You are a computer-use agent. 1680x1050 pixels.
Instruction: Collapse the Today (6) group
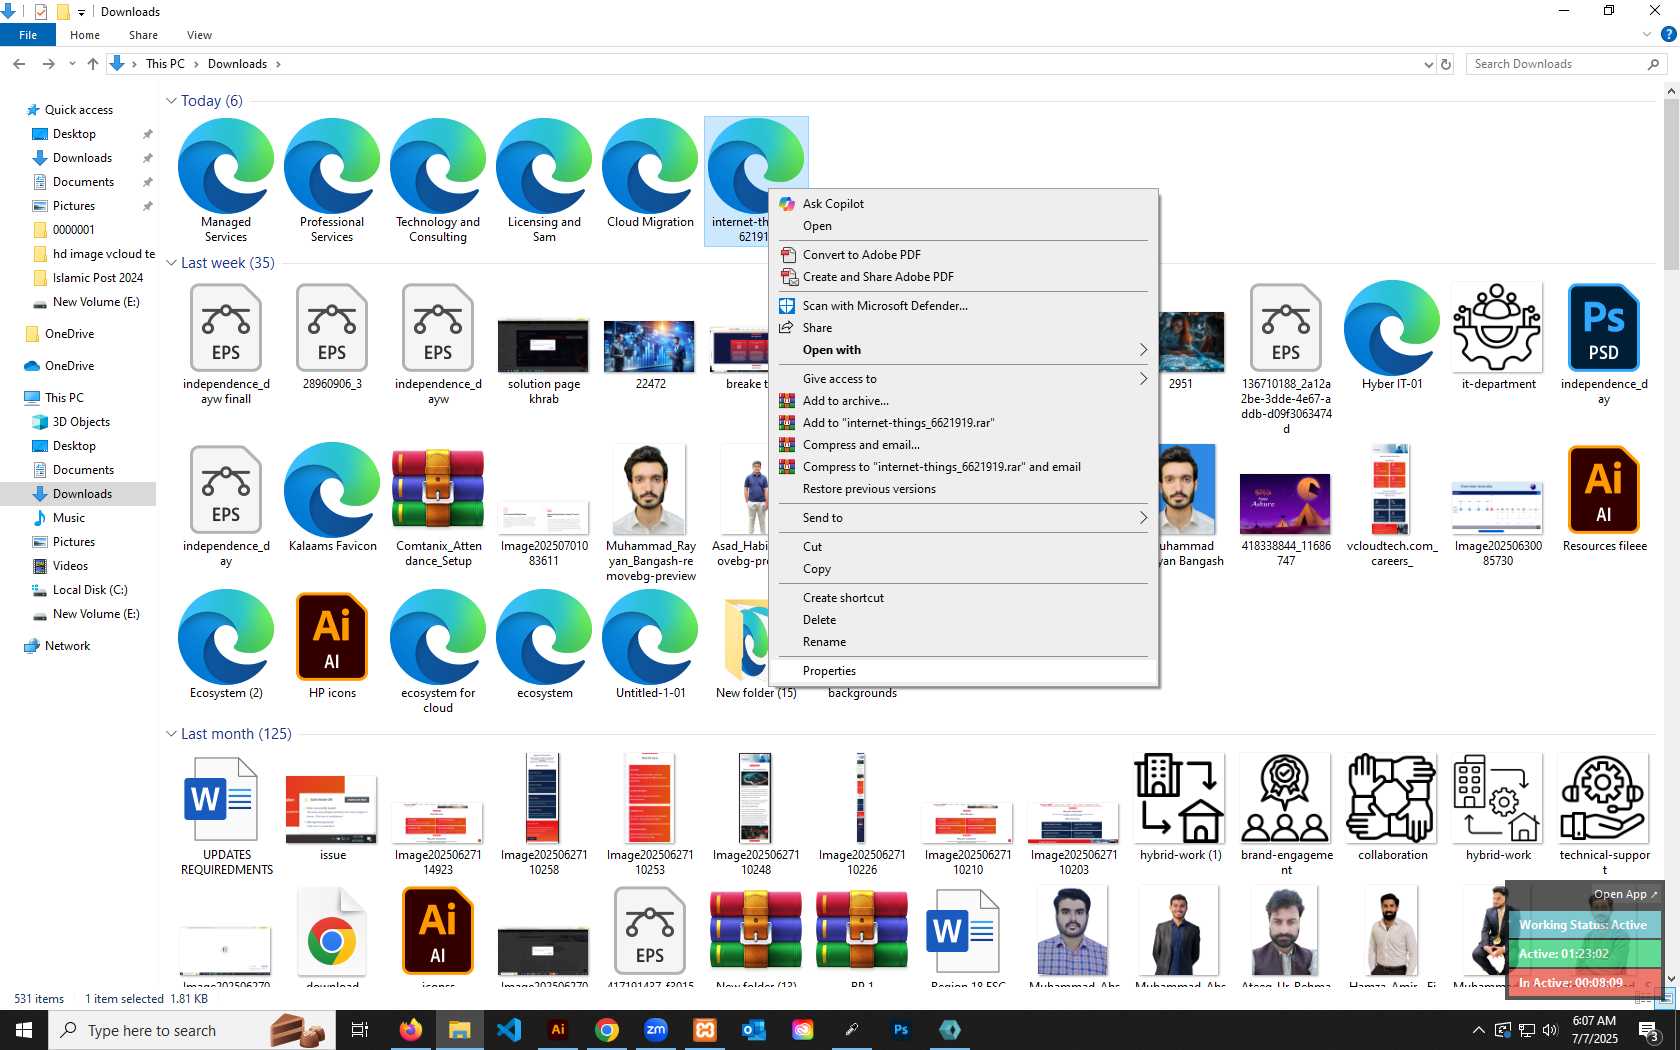[171, 101]
